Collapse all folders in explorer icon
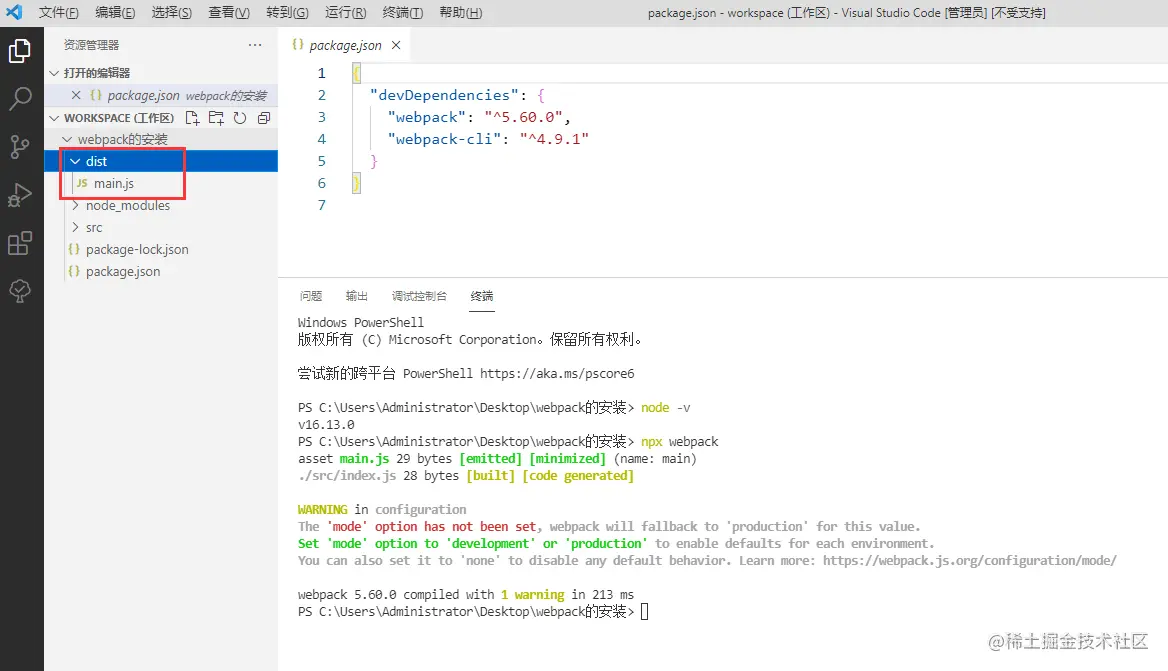The image size is (1168, 671). point(264,118)
